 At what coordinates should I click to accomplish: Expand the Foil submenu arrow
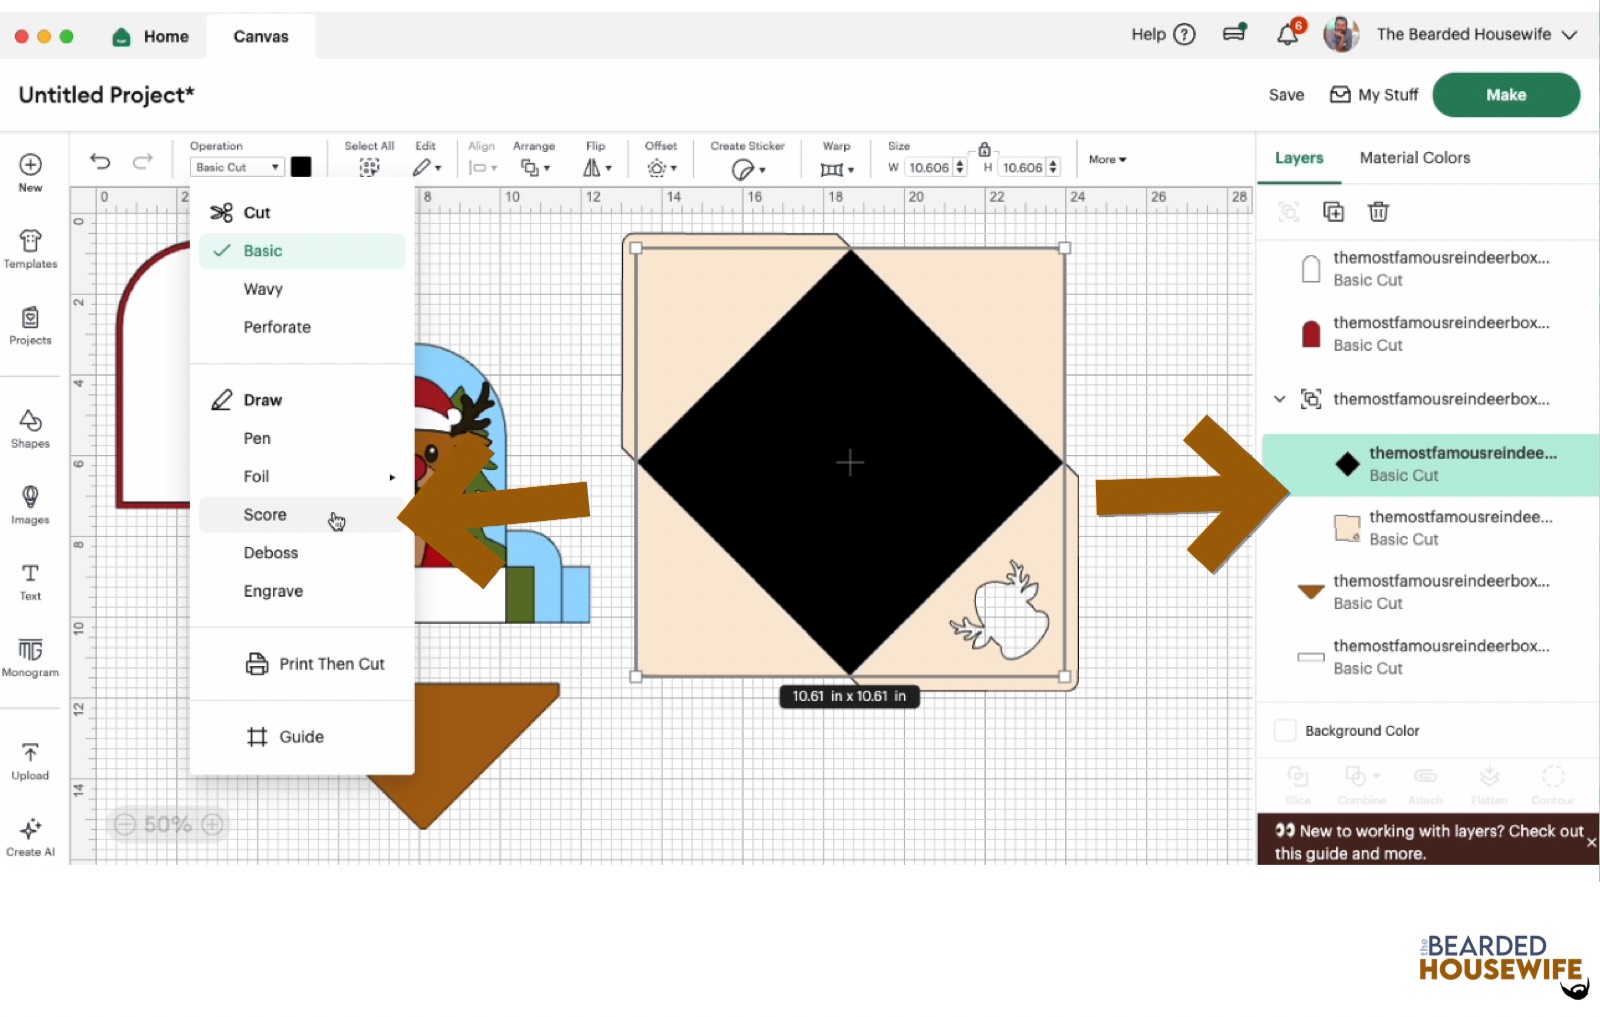(392, 477)
